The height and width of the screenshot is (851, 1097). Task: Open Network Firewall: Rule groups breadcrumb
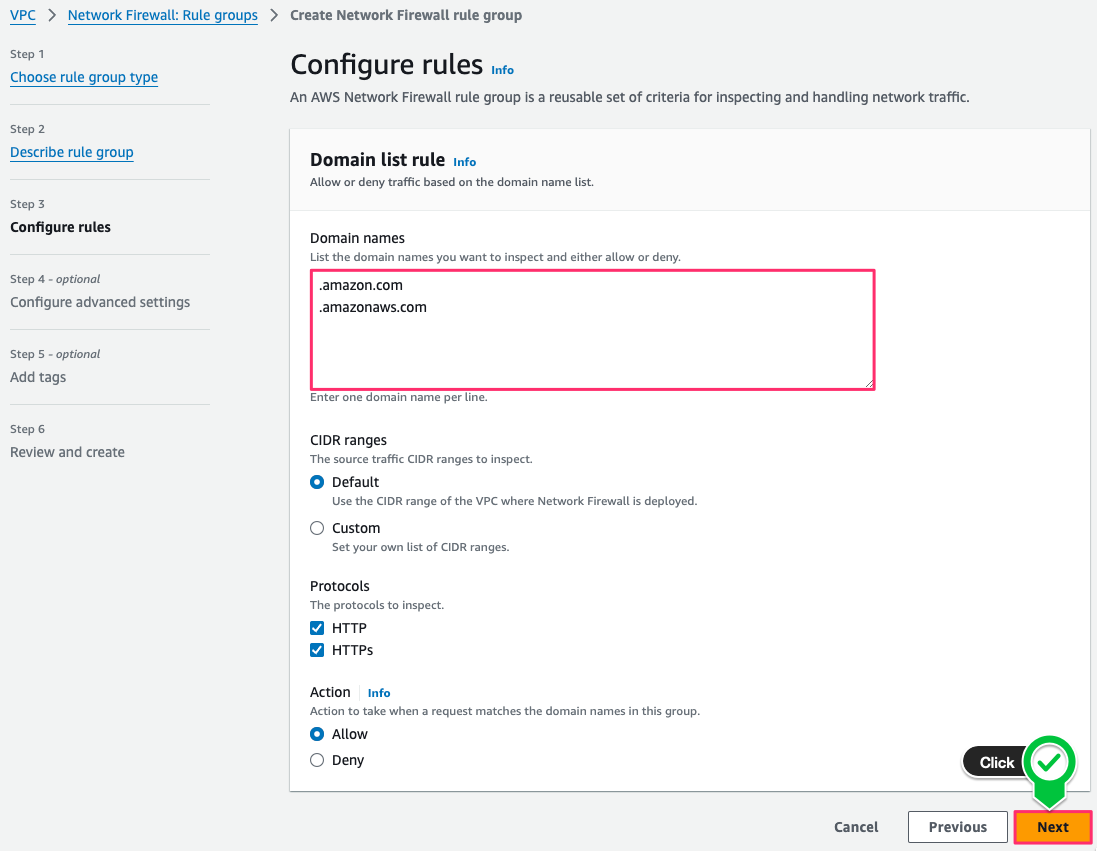pos(162,15)
